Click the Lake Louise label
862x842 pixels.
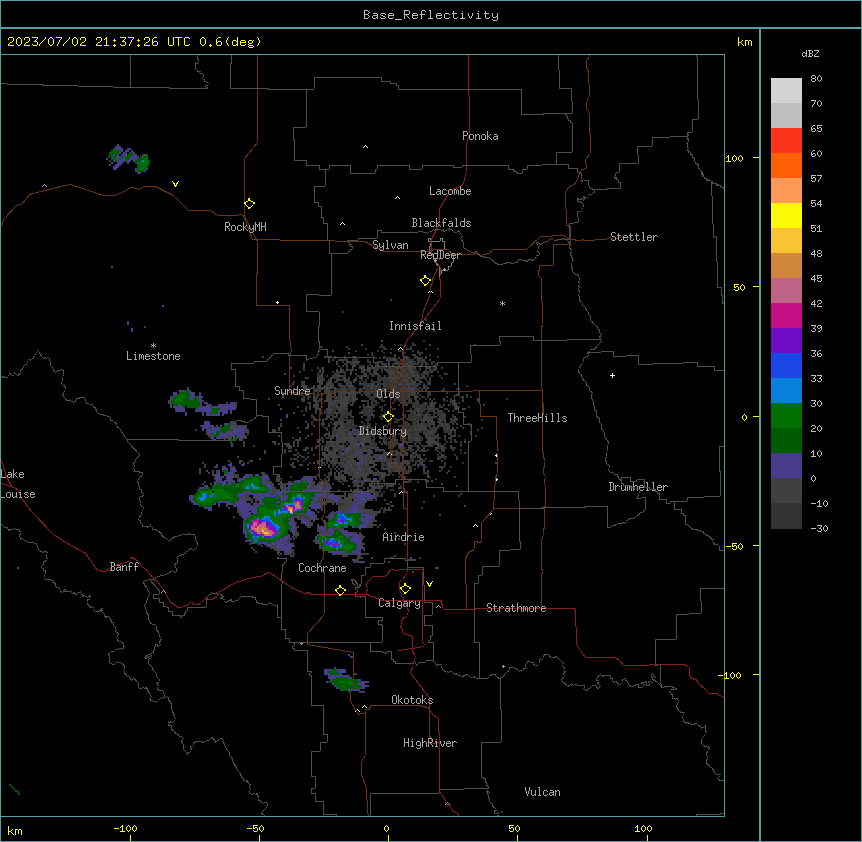16,484
